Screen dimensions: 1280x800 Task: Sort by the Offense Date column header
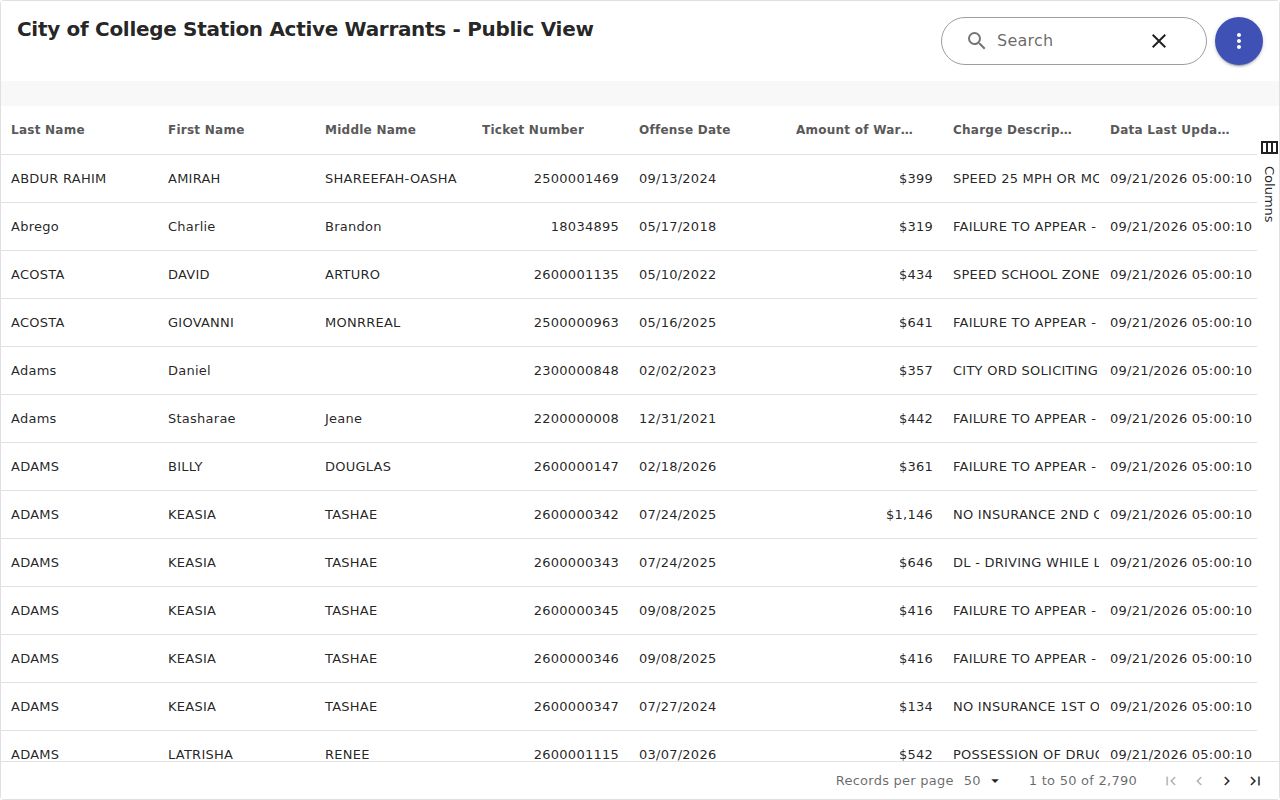click(685, 130)
